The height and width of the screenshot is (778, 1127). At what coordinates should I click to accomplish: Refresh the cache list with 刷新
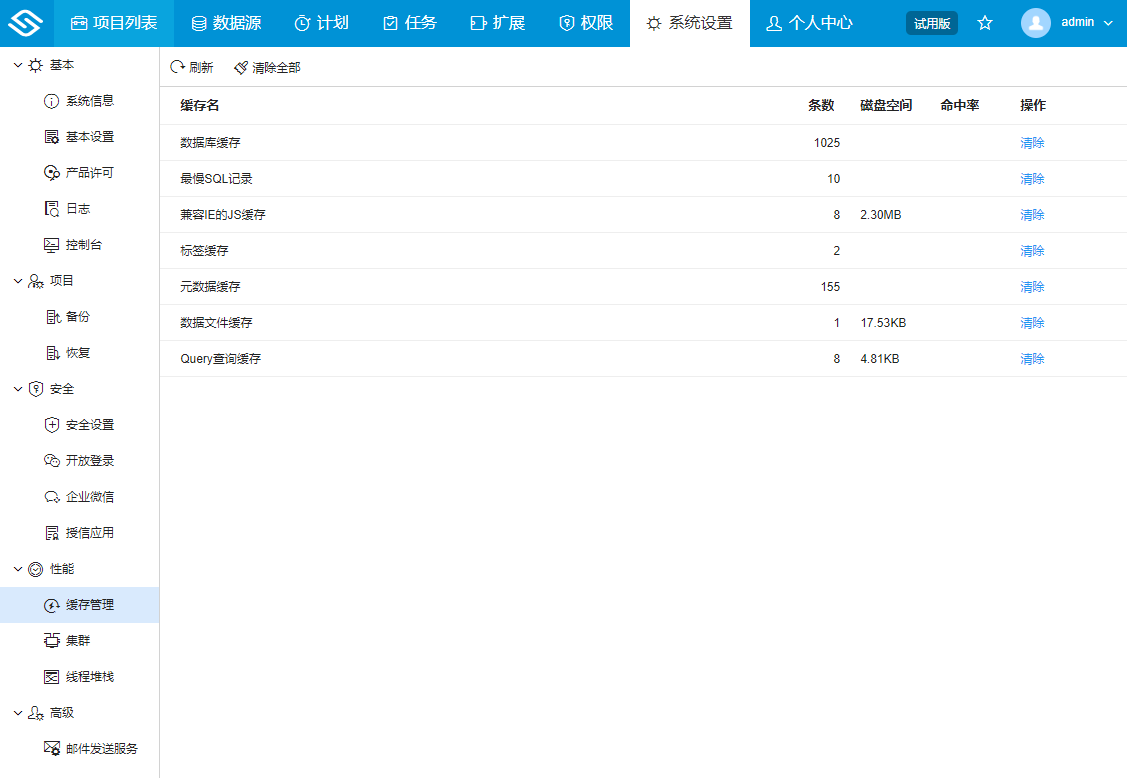click(x=194, y=67)
